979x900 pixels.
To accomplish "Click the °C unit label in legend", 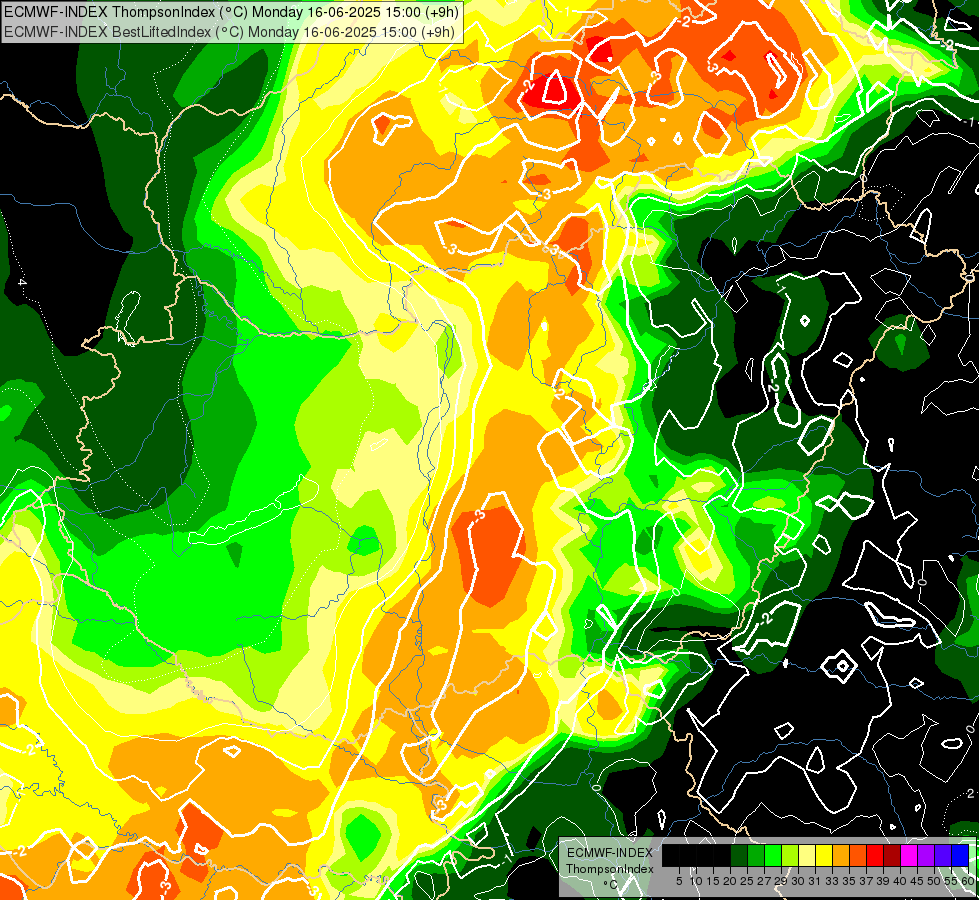I will tap(611, 884).
